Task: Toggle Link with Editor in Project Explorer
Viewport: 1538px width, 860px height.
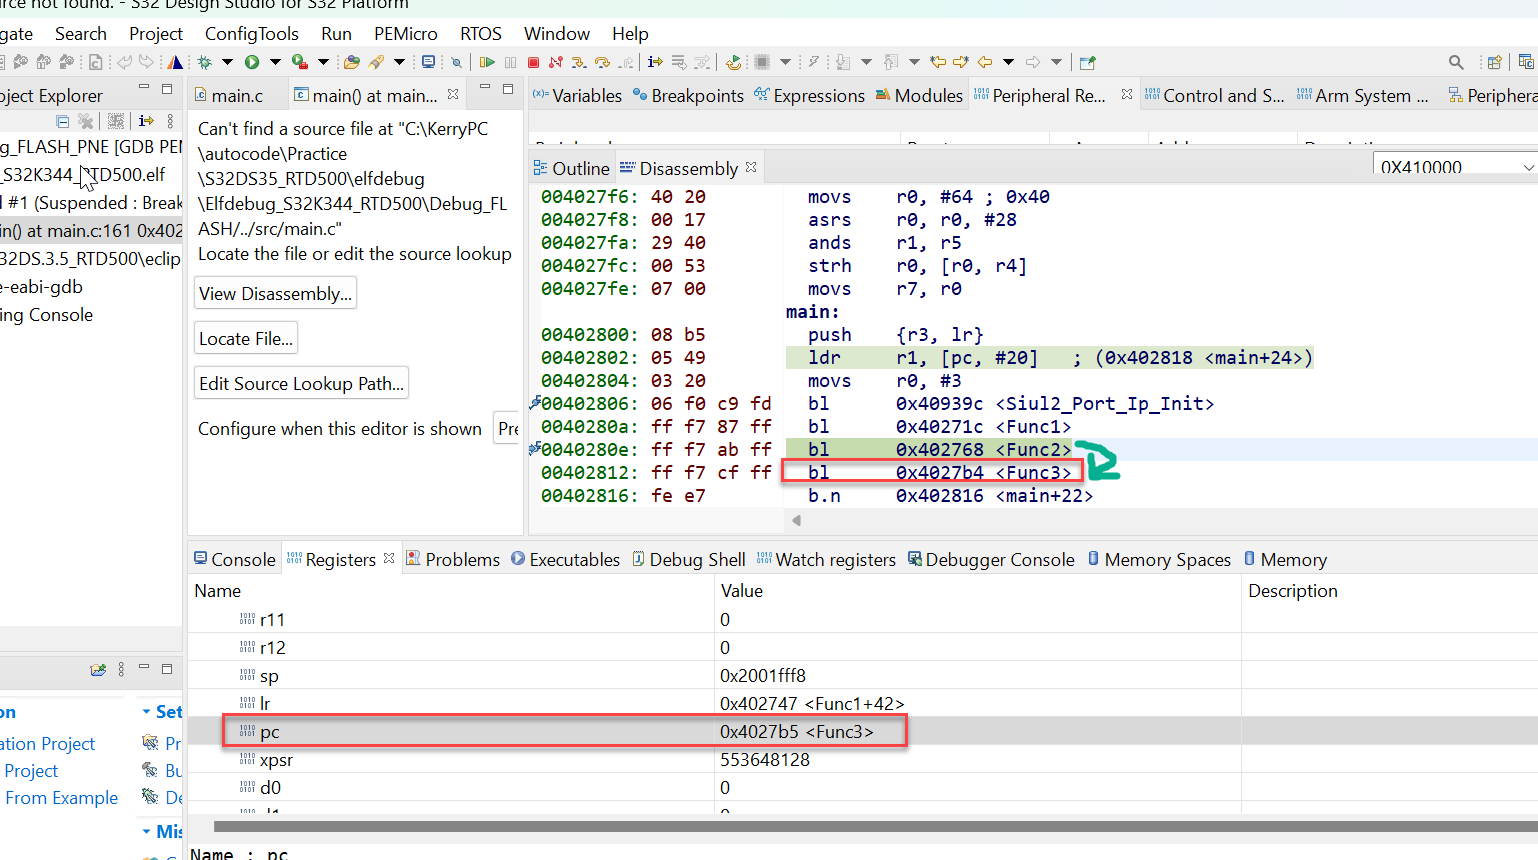Action: [144, 119]
